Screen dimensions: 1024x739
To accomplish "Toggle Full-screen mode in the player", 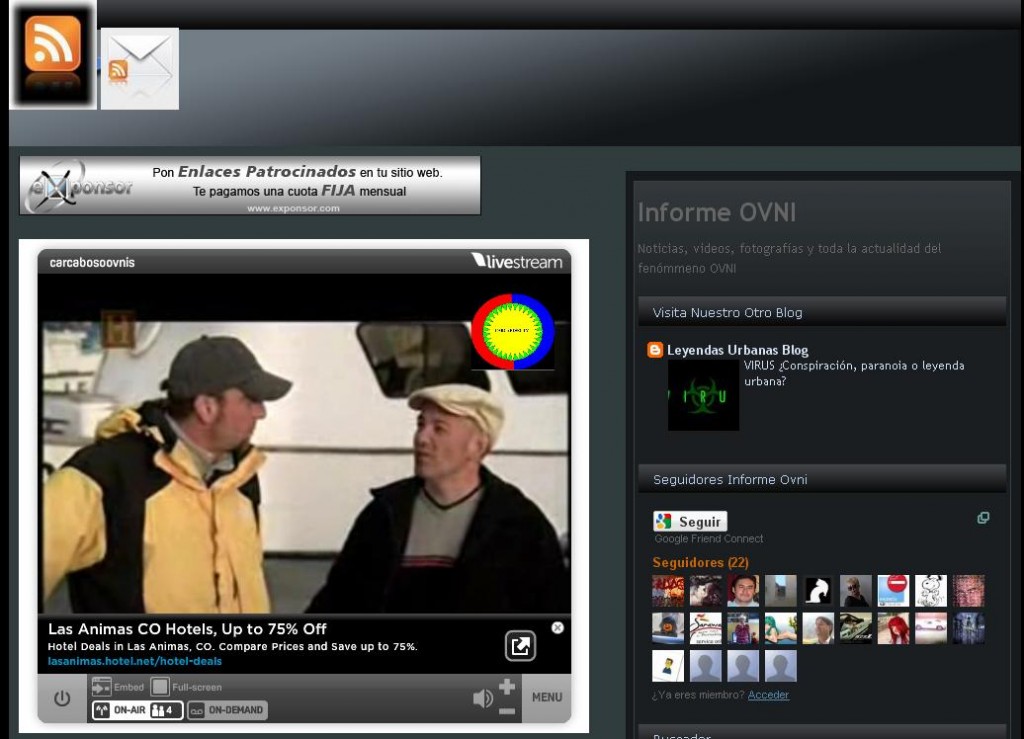I will tap(160, 687).
